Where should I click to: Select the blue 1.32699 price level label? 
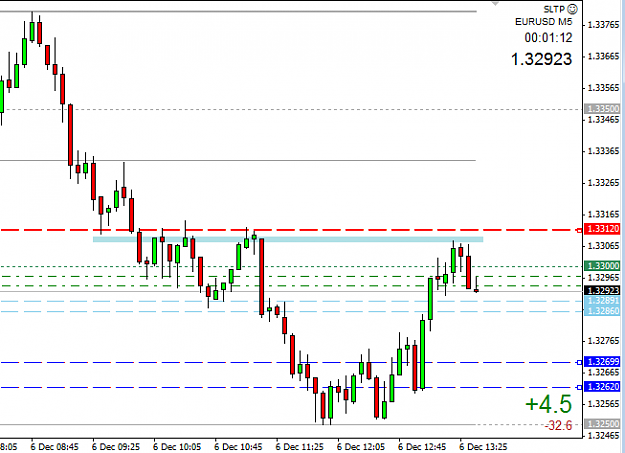[x=603, y=362]
